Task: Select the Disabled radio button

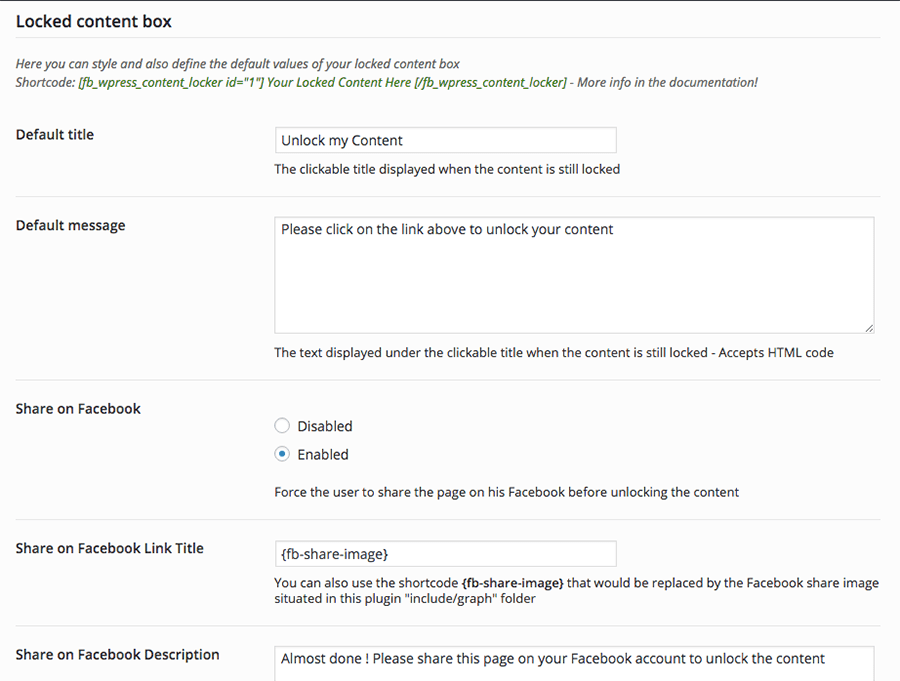Action: tap(282, 425)
